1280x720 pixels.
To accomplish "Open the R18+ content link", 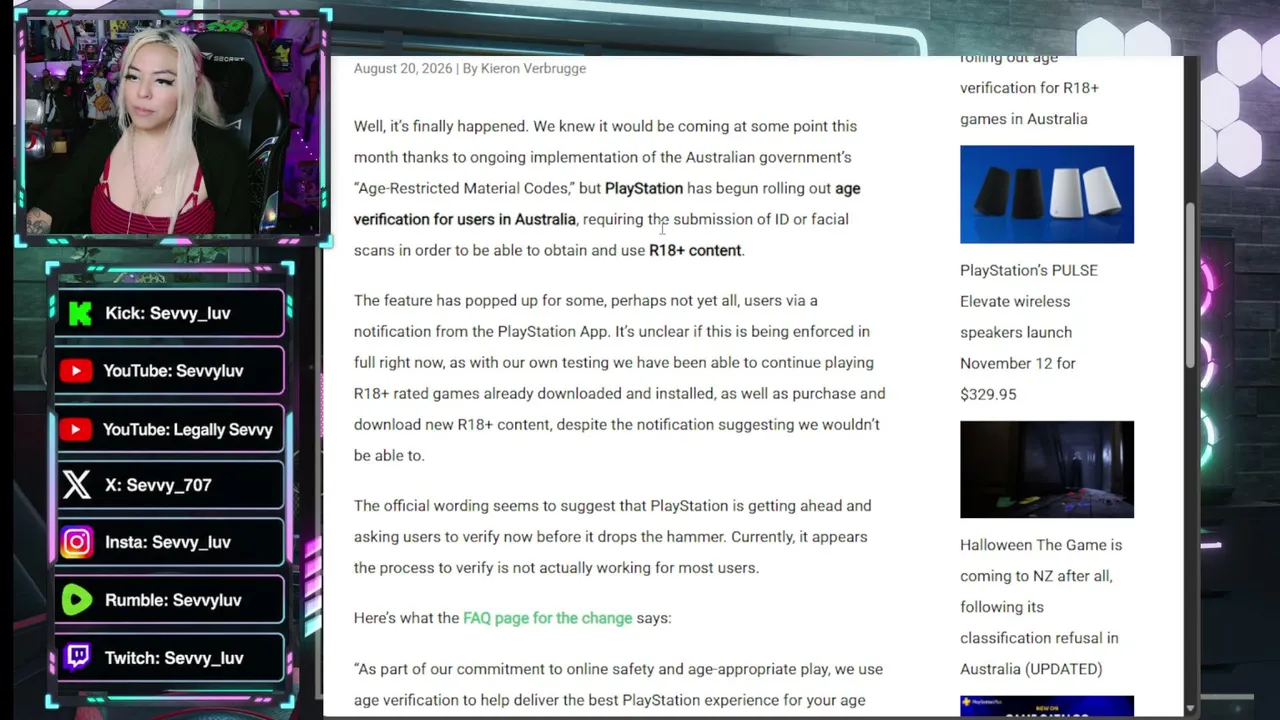I will click(x=695, y=250).
